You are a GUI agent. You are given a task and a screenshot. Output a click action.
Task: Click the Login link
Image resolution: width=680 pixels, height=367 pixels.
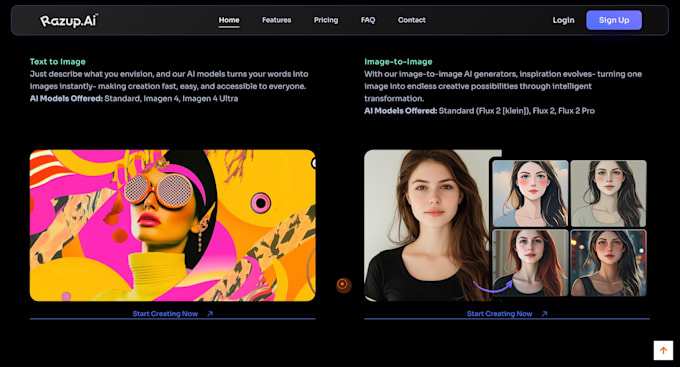click(563, 20)
